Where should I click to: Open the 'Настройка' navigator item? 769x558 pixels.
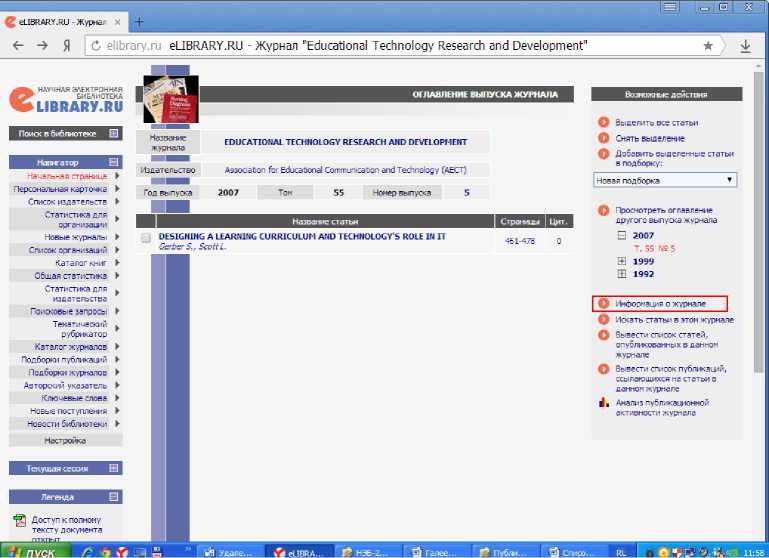65,440
